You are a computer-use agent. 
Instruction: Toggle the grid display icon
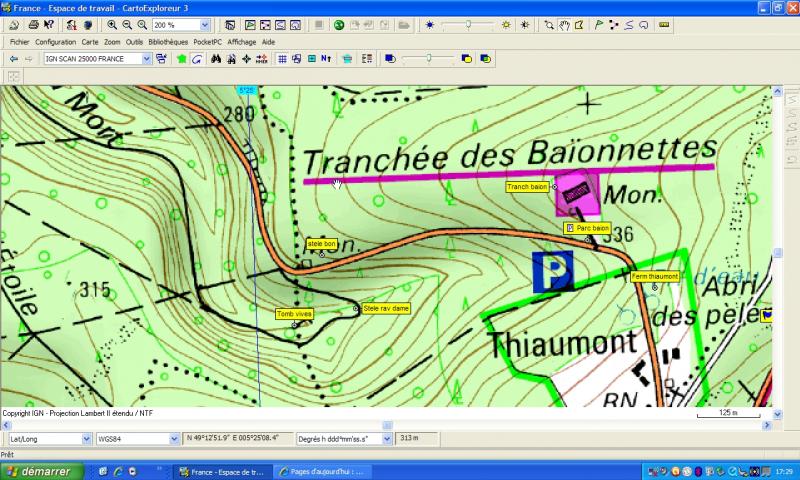[x=282, y=59]
